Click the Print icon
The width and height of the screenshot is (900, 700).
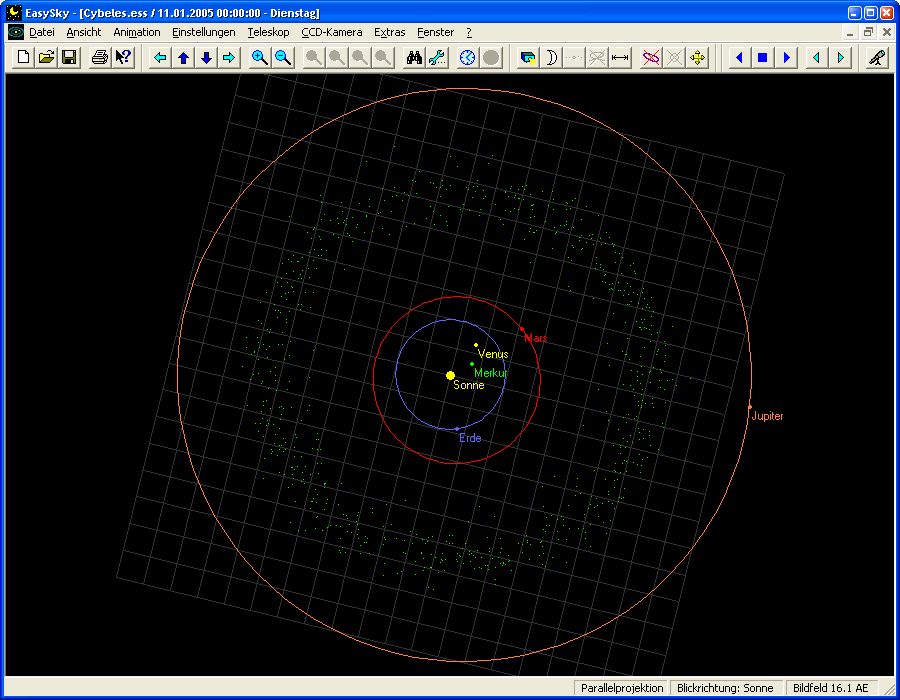coord(100,58)
